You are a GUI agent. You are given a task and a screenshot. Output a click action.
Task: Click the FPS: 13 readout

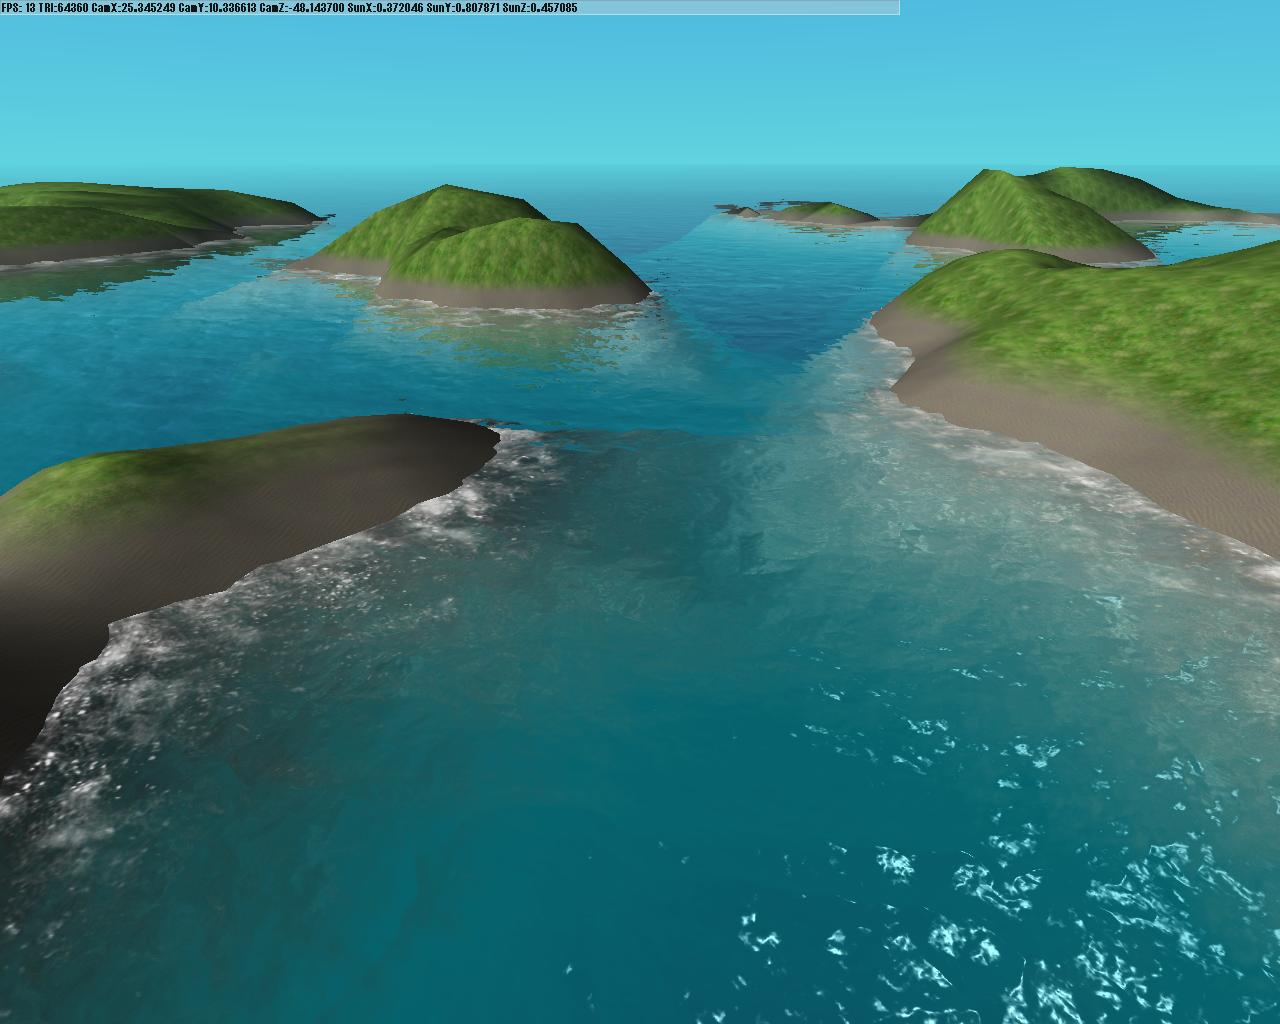19,8
